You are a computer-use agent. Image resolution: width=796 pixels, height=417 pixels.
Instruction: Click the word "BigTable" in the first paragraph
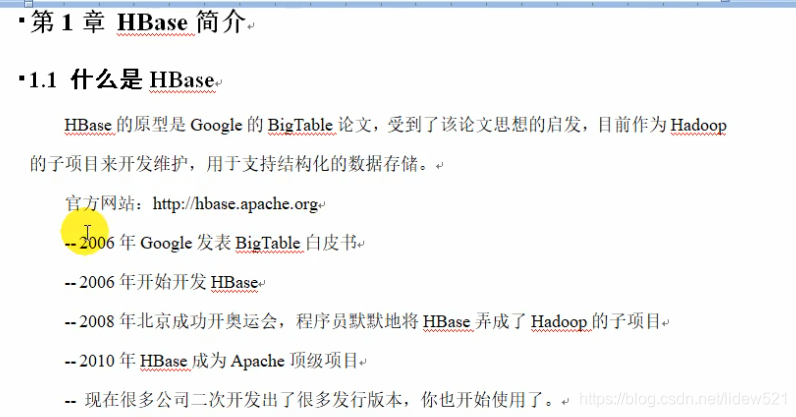(x=300, y=125)
